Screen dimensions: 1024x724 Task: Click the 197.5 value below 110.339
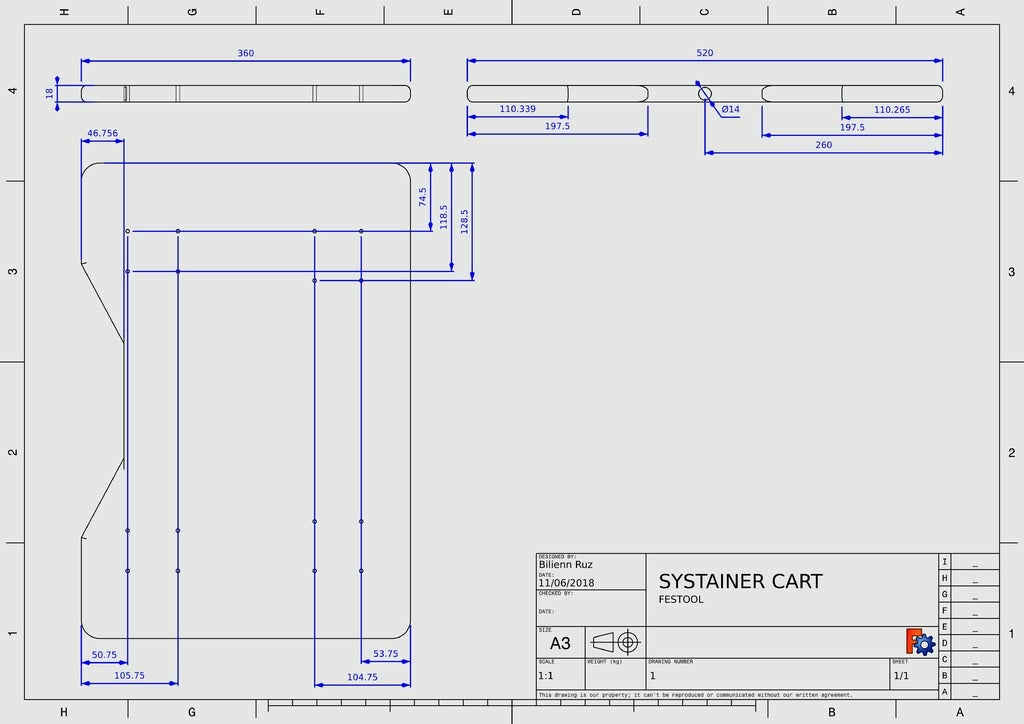pyautogui.click(x=557, y=126)
